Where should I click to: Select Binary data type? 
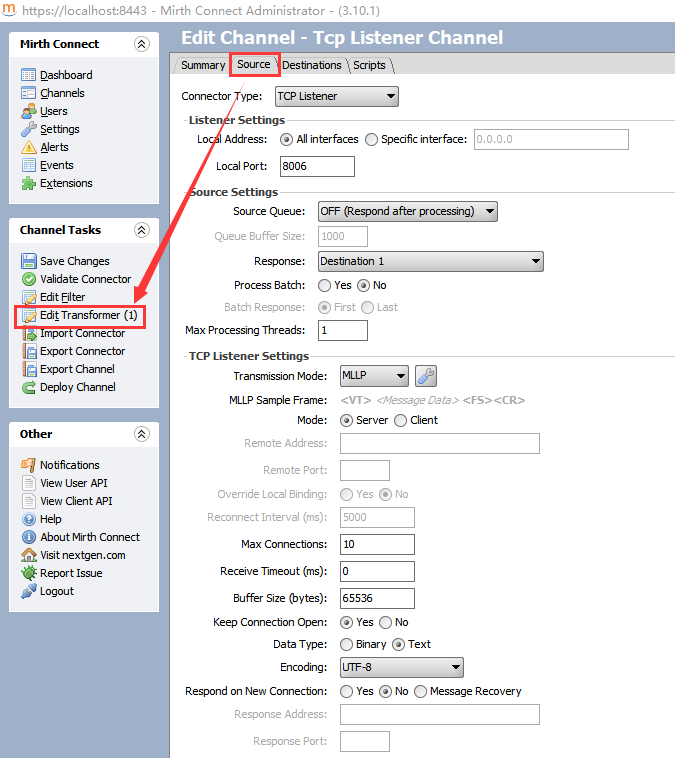coord(346,644)
